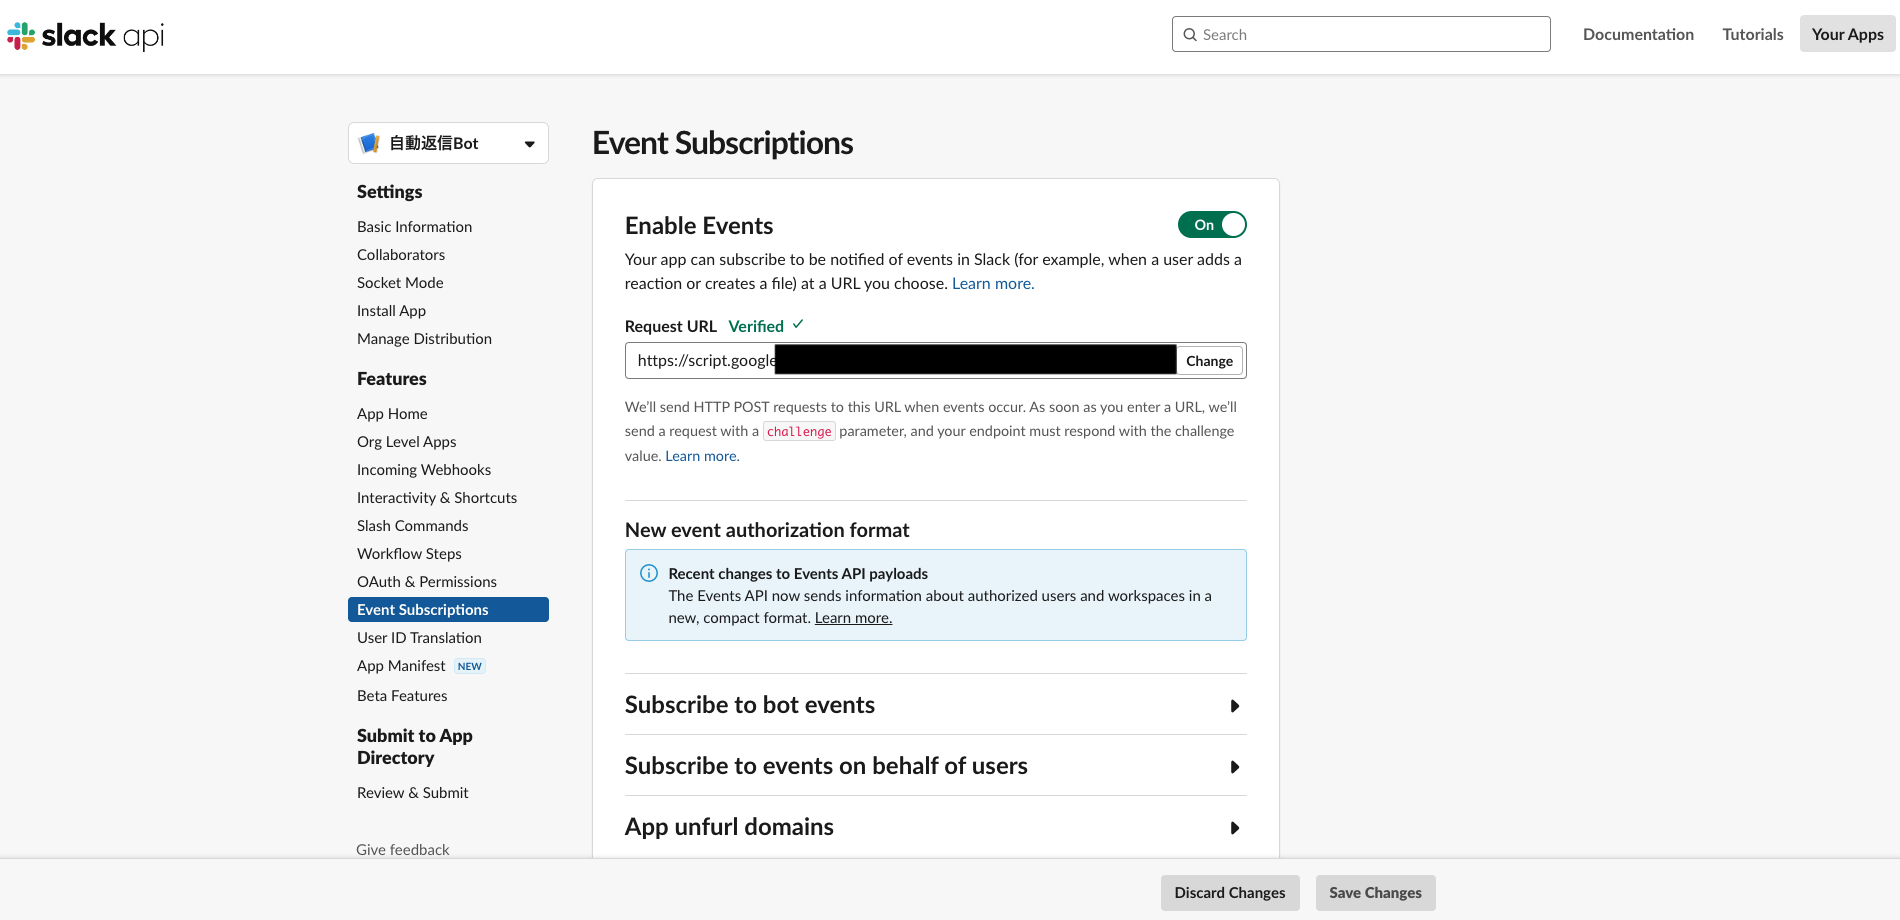Toggle Enable Events off
The width and height of the screenshot is (1900, 920).
tap(1211, 224)
